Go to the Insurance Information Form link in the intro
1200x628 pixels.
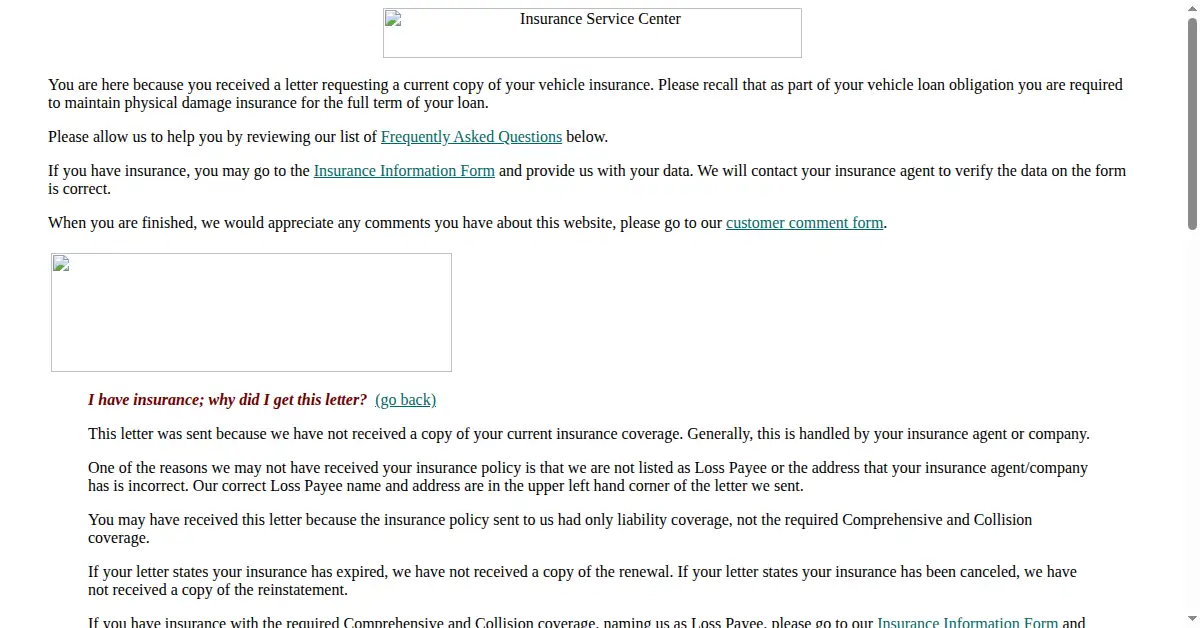[404, 171]
